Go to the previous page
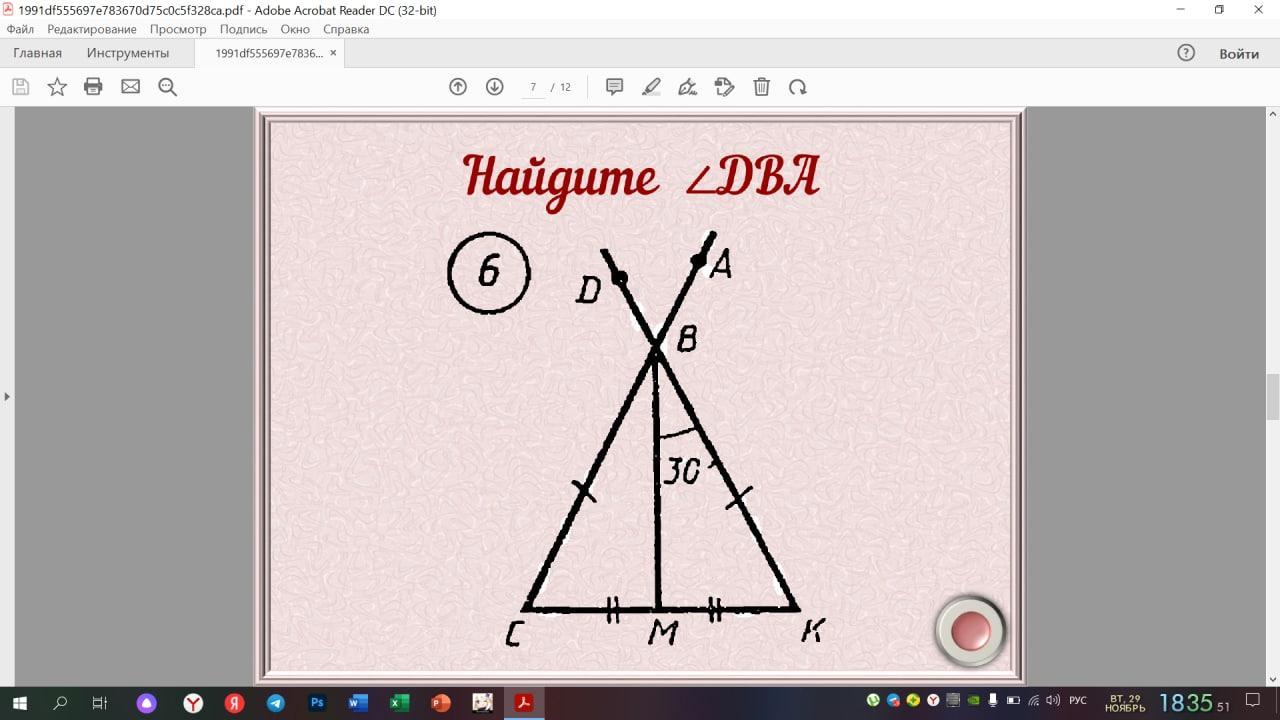The image size is (1280, 720). (458, 87)
